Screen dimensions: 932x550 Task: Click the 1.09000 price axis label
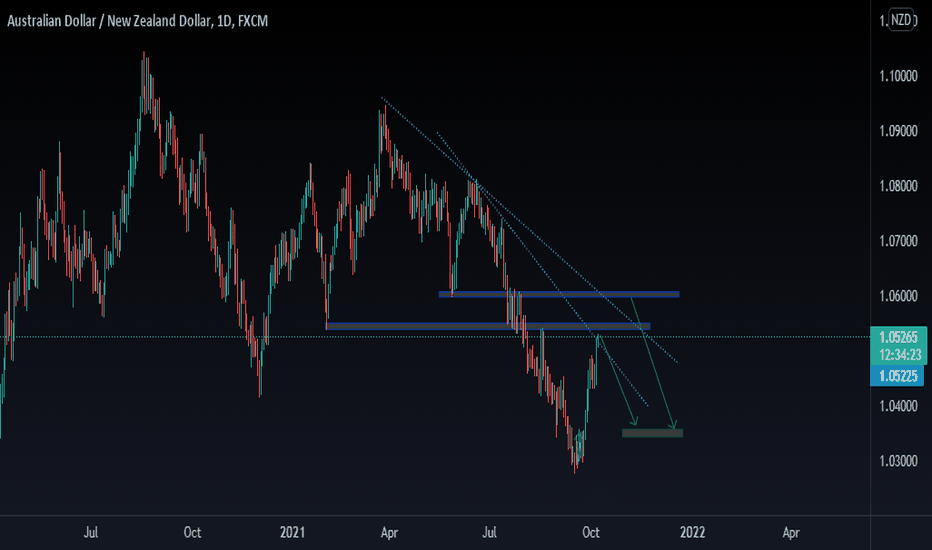(x=898, y=131)
